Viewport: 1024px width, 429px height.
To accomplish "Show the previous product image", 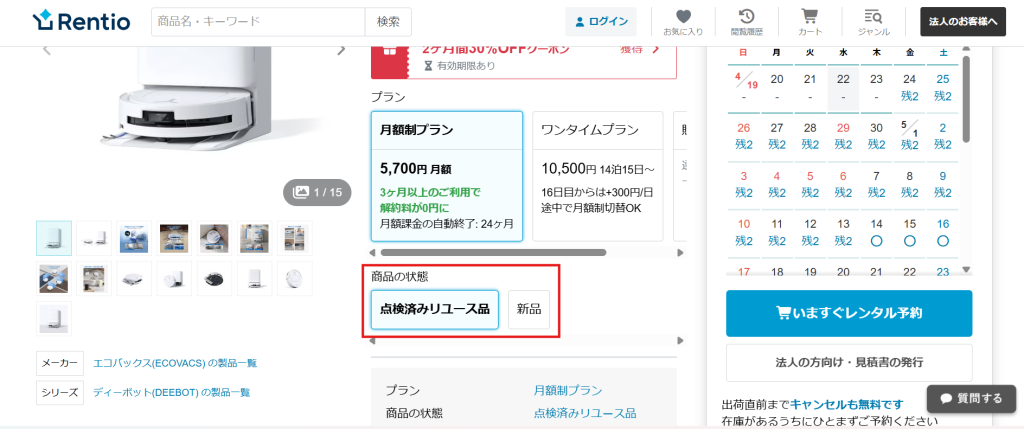I will pyautogui.click(x=46, y=50).
